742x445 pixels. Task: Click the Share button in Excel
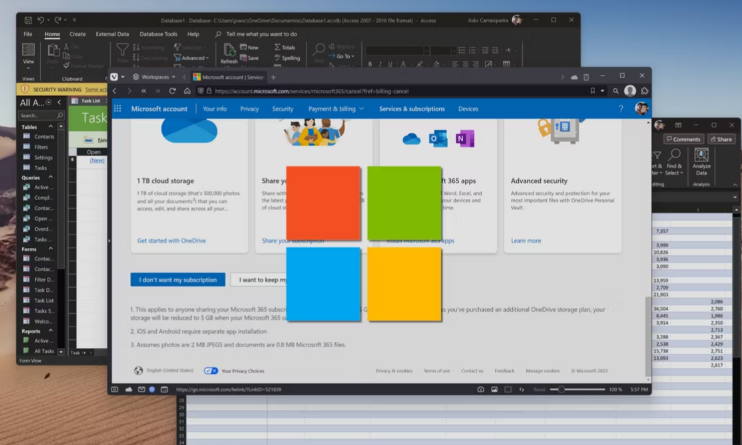tap(720, 139)
